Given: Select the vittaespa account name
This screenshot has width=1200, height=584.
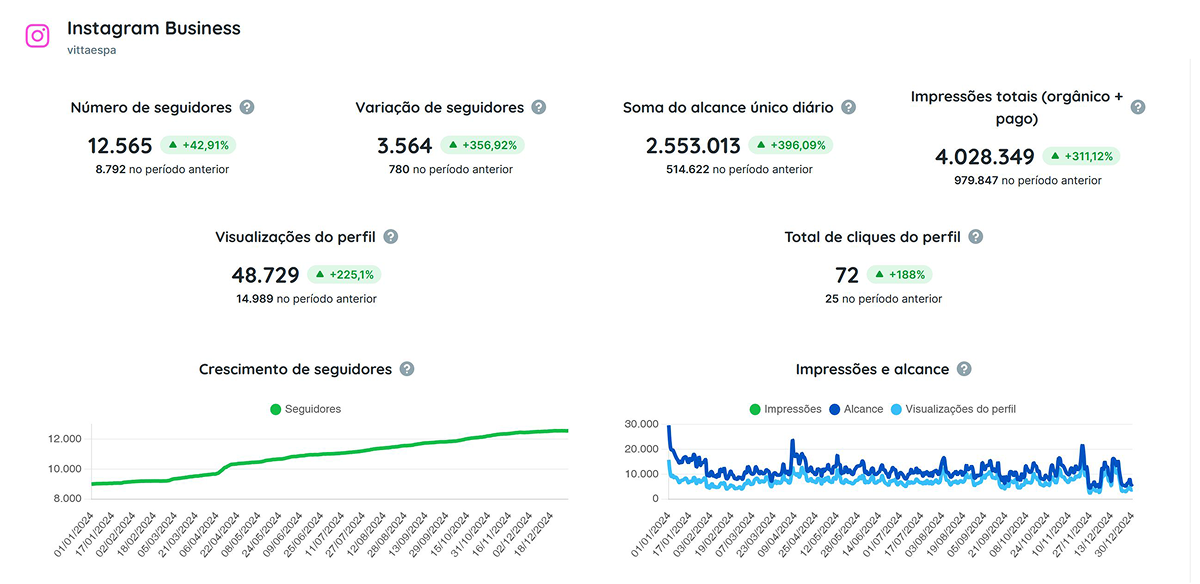Looking at the screenshot, I should tap(92, 49).
